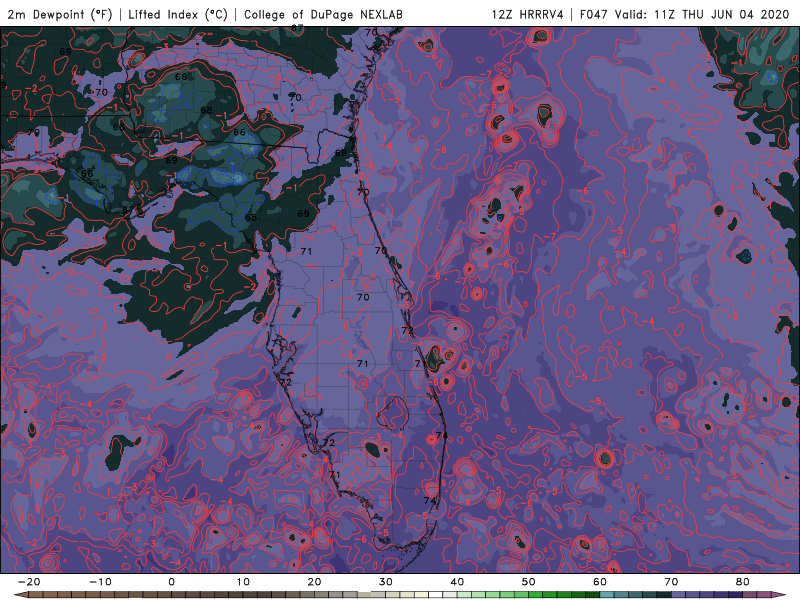Click the 20 label on the color scale
The image size is (800, 600).
click(314, 582)
